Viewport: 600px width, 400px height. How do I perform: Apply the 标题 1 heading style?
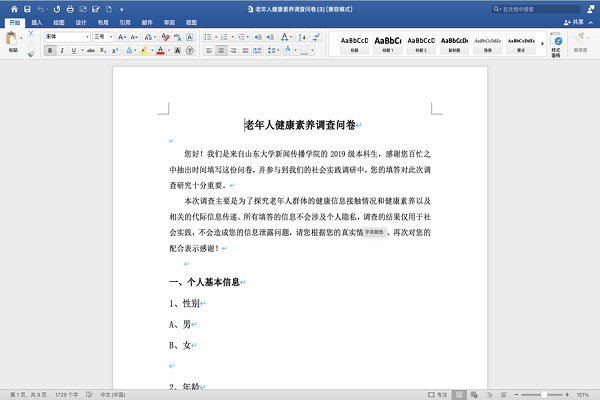point(387,42)
